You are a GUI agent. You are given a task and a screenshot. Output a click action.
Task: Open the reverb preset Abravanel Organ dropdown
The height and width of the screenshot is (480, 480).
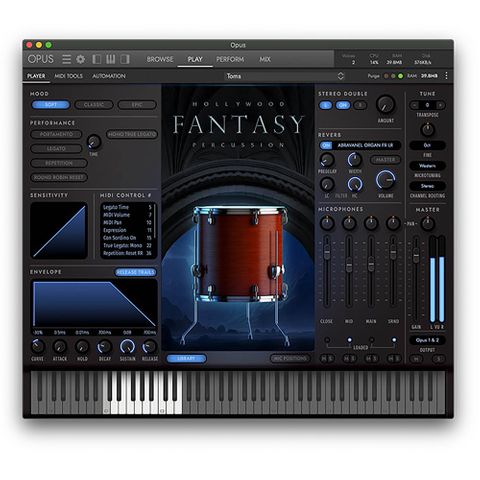click(x=366, y=145)
